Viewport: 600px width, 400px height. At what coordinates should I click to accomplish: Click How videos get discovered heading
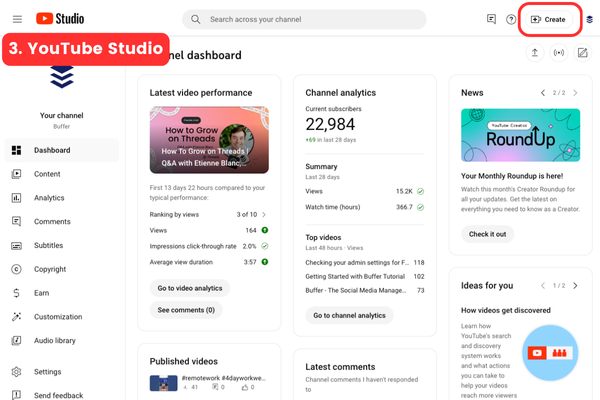click(x=505, y=310)
